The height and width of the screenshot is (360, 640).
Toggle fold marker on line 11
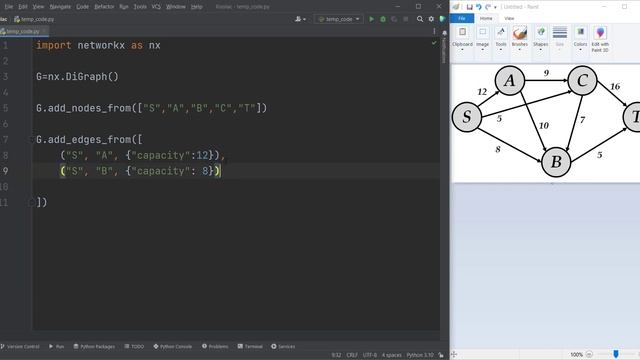tap(31, 202)
